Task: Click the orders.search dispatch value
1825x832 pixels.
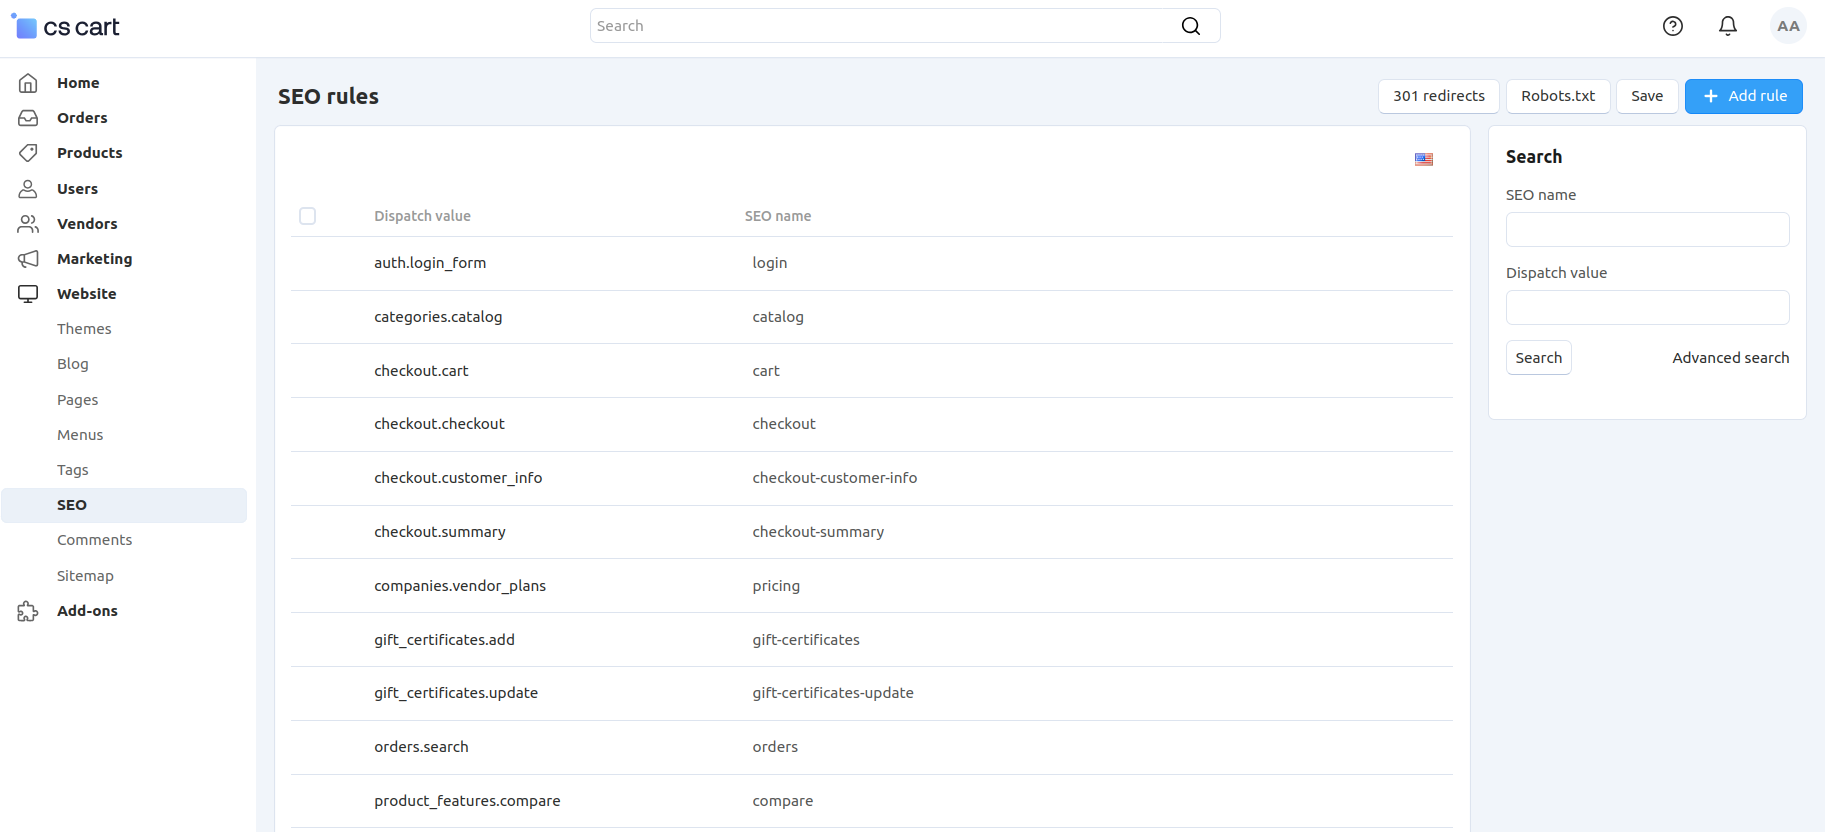Action: 421,747
